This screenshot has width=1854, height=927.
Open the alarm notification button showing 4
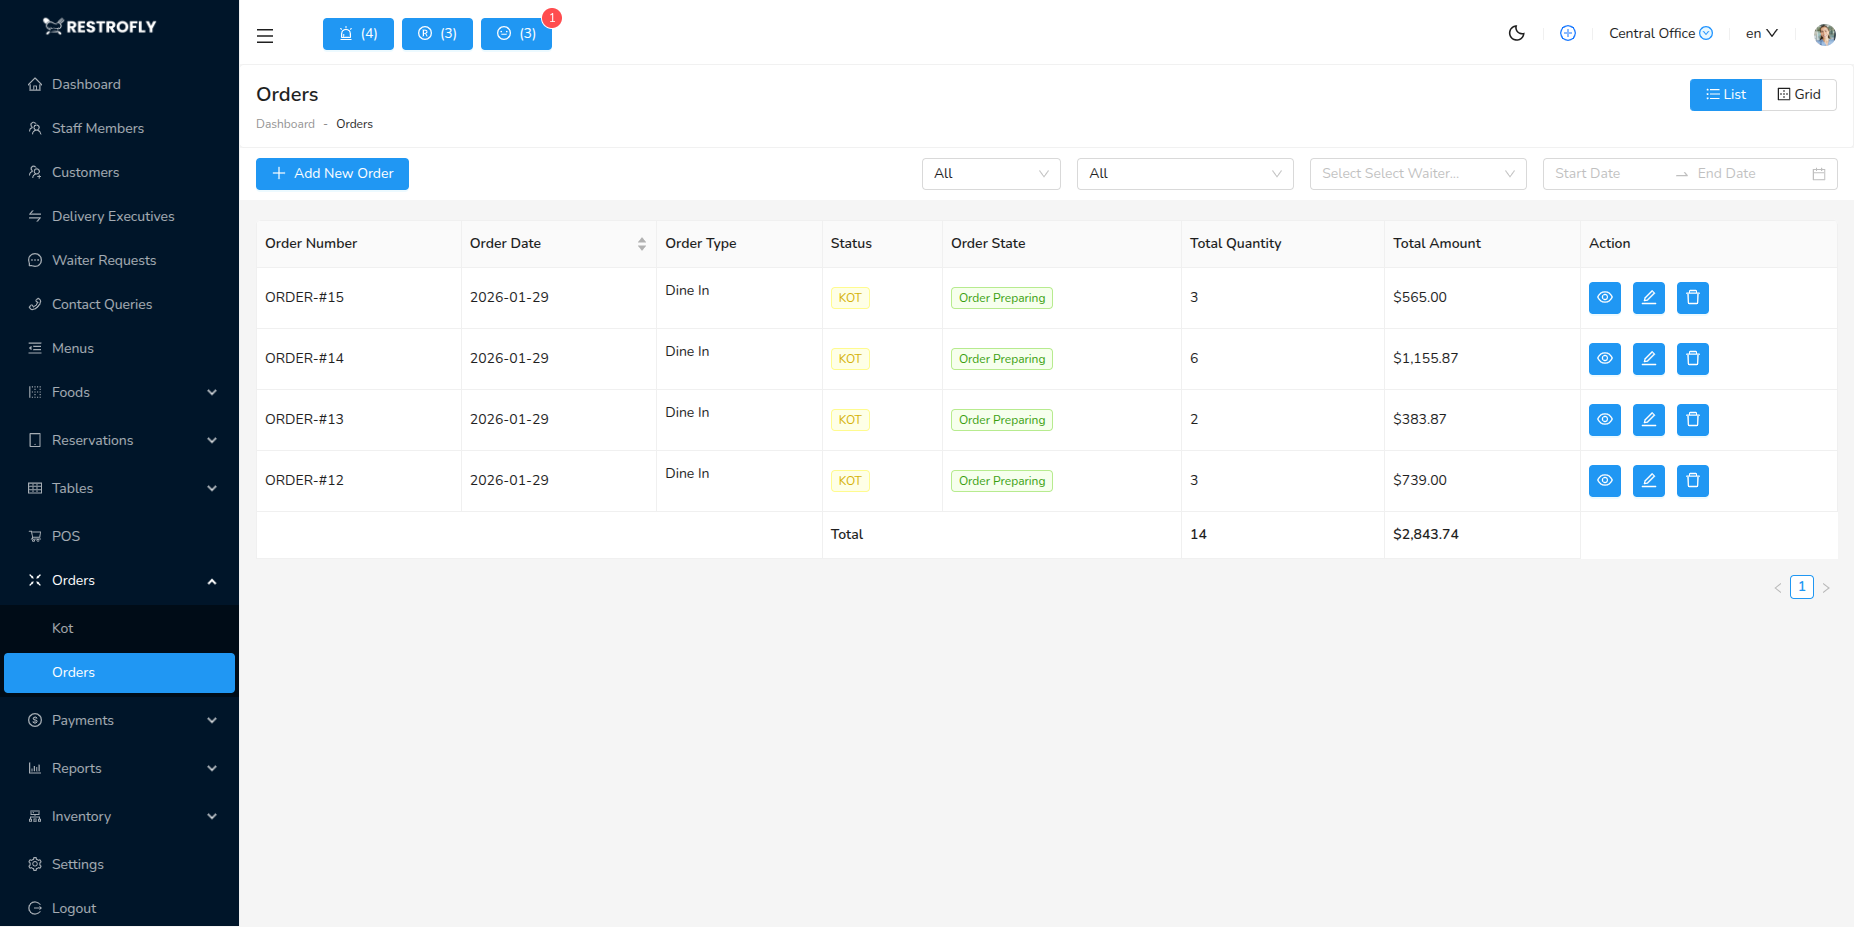click(x=357, y=33)
